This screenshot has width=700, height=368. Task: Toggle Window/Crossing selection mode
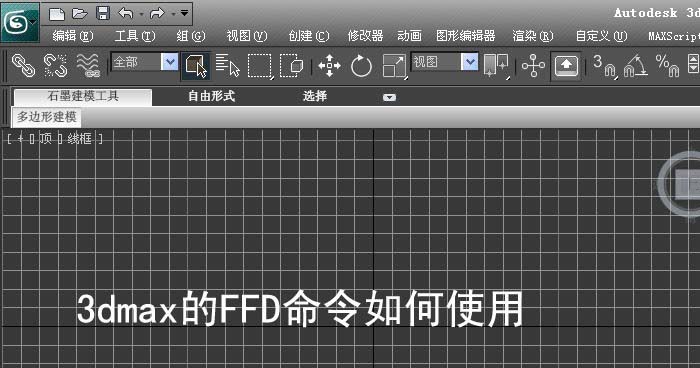pyautogui.click(x=291, y=66)
